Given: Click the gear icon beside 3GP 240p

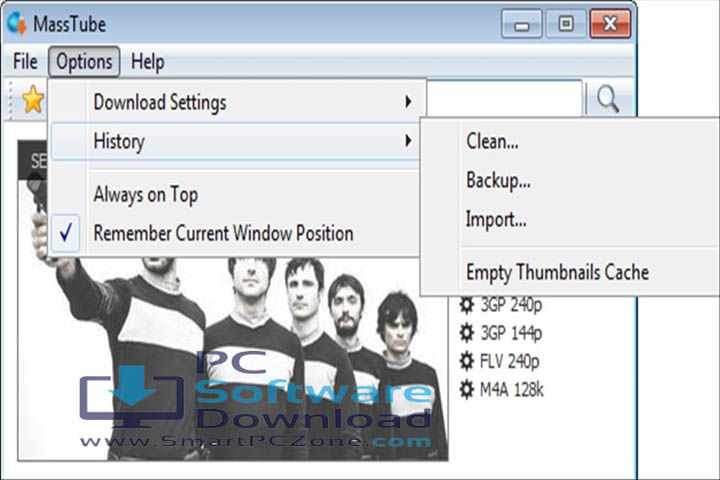Looking at the screenshot, I should (467, 305).
